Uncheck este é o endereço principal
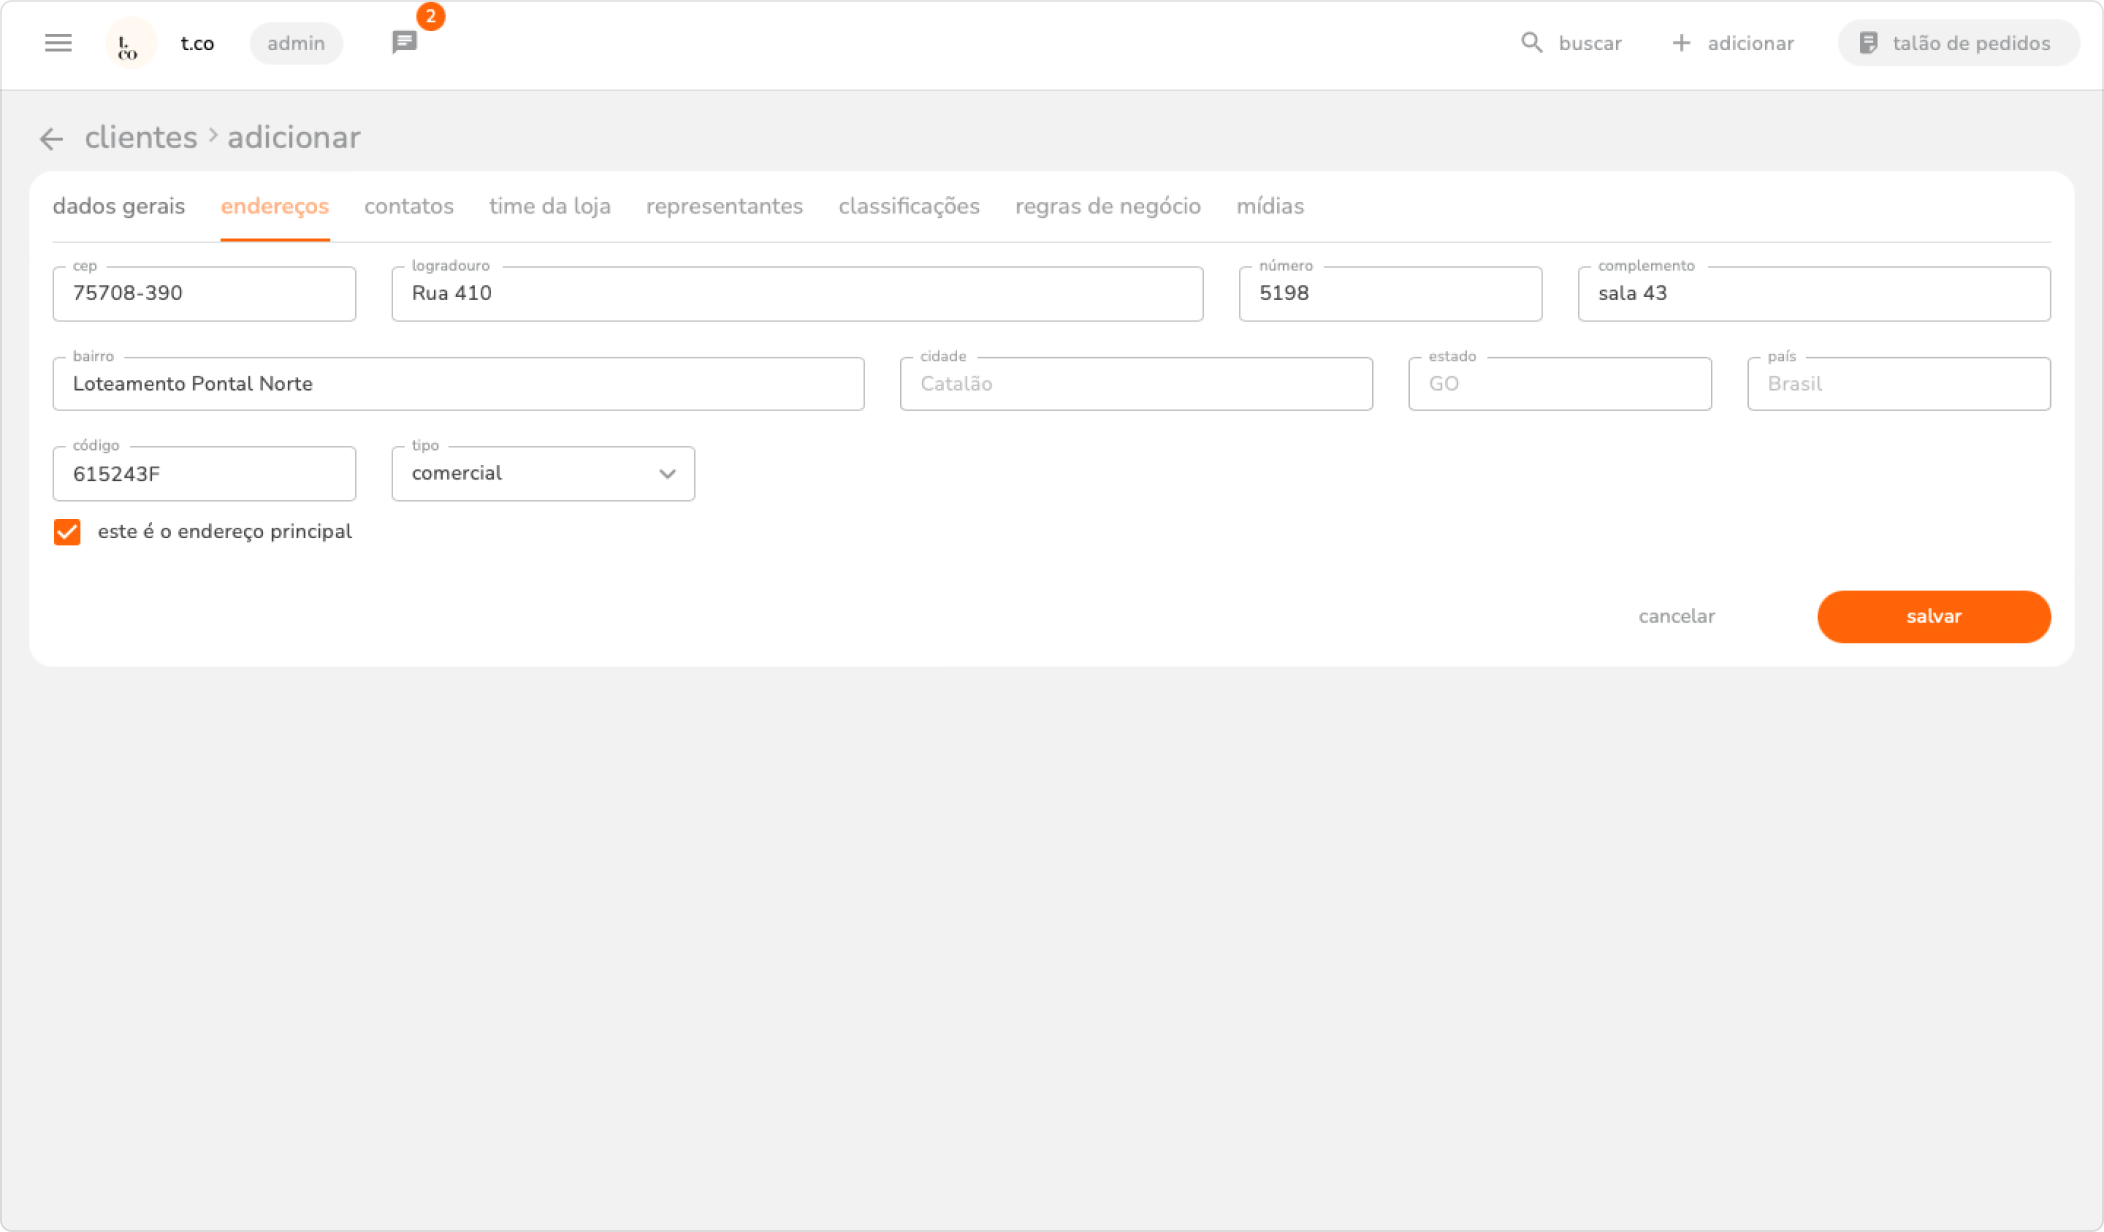This screenshot has height=1232, width=2104. [x=67, y=532]
